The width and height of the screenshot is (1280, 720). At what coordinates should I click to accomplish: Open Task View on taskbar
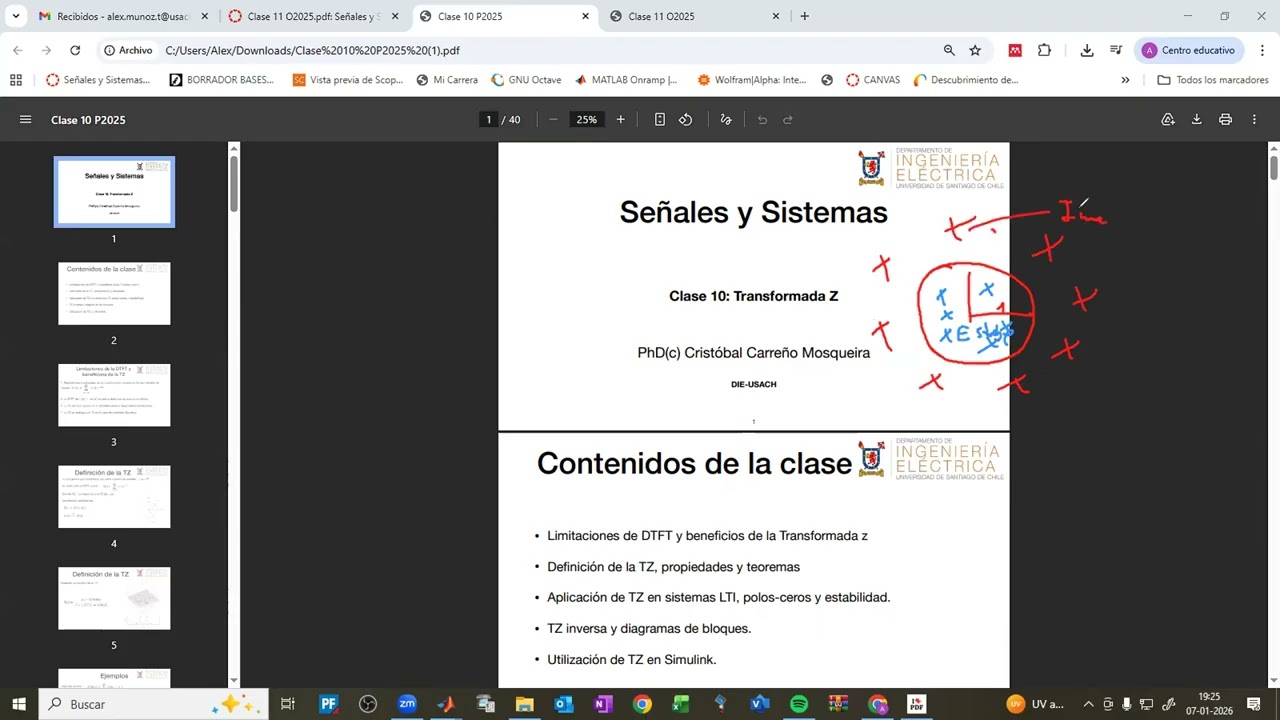coord(288,704)
